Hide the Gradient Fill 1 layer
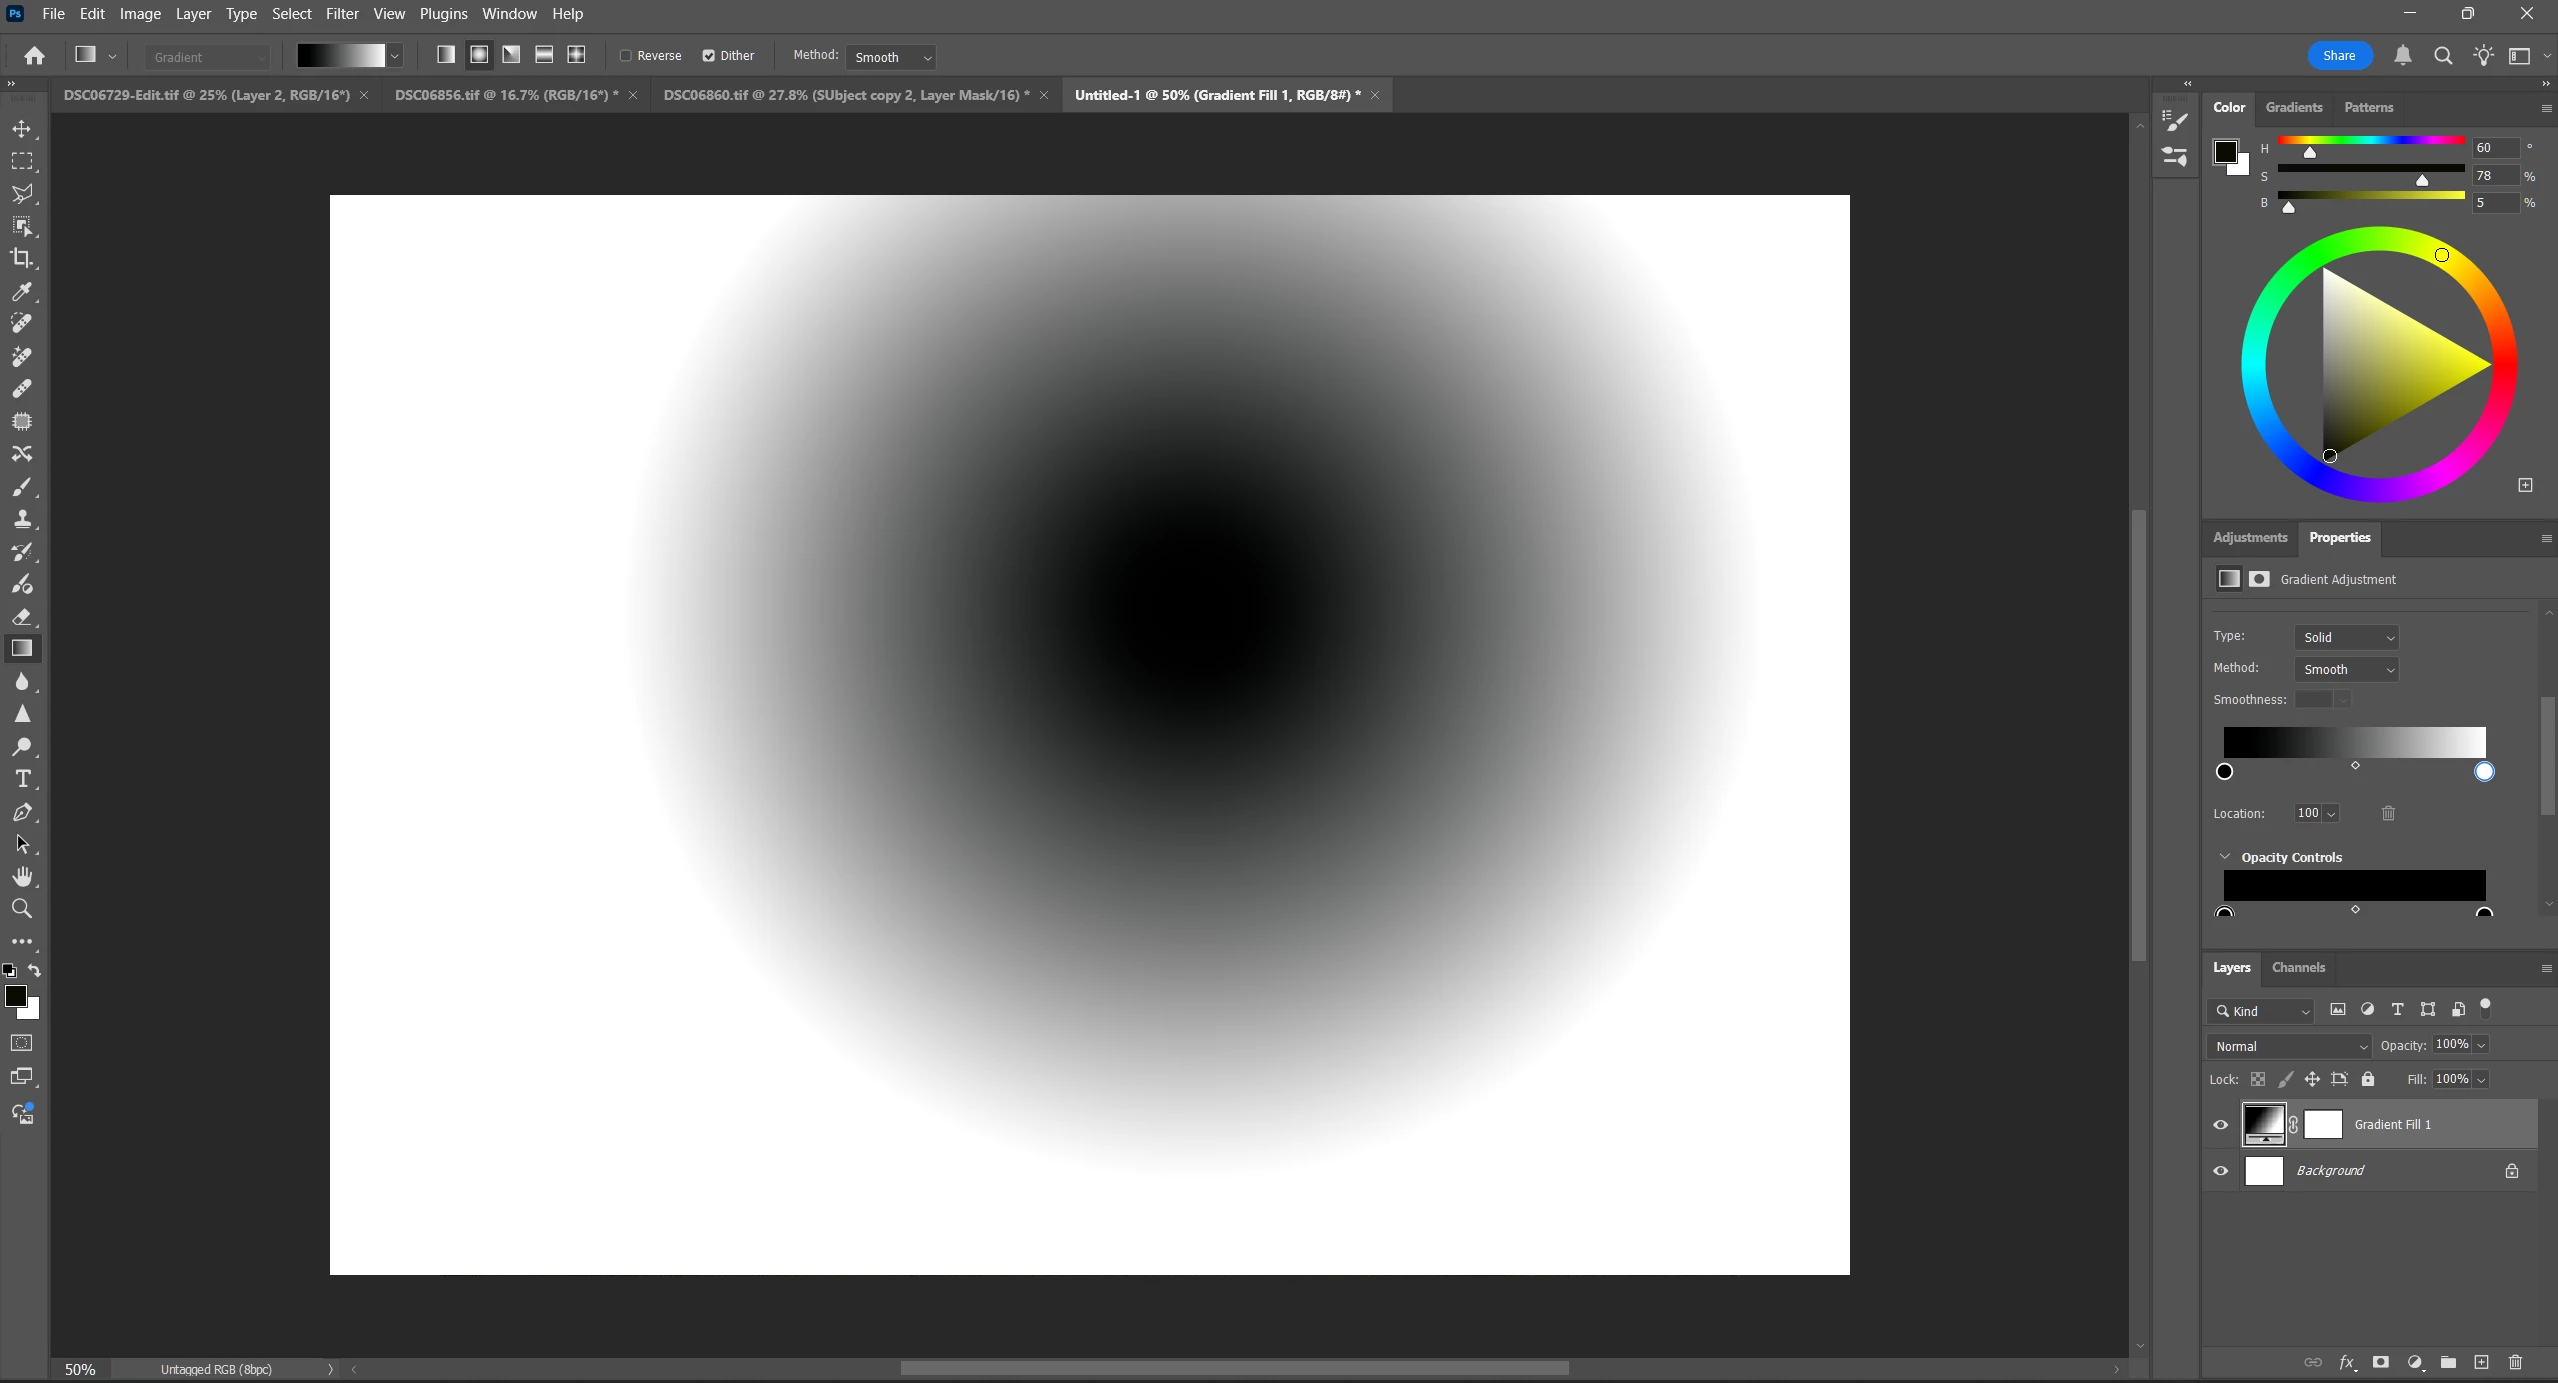 pyautogui.click(x=2221, y=1124)
